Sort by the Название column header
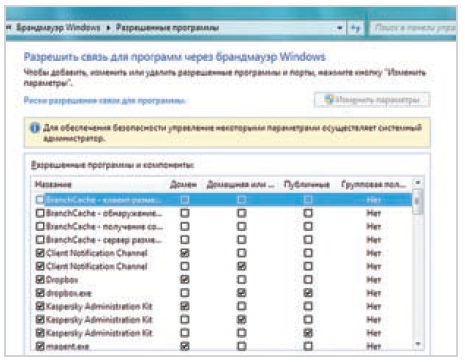Screen dimensions: 465x362 (53, 184)
